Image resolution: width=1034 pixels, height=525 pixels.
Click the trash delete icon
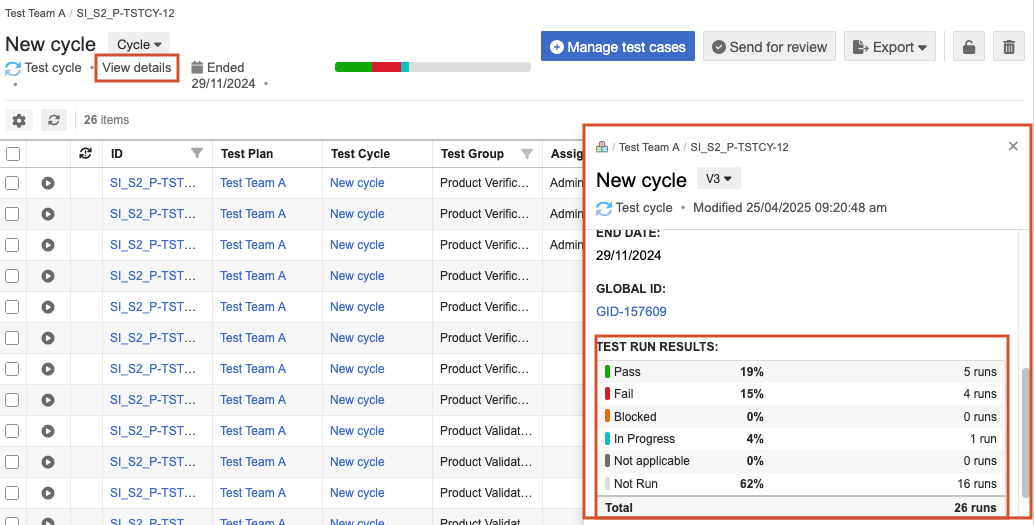(x=1009, y=47)
